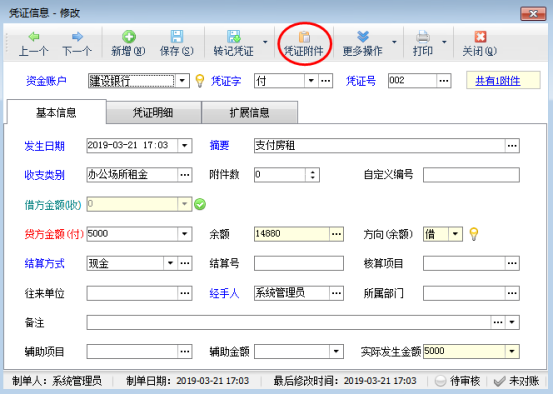Open the 结算方式 dropdown showing 现金
554x394 pixels.
point(170,263)
